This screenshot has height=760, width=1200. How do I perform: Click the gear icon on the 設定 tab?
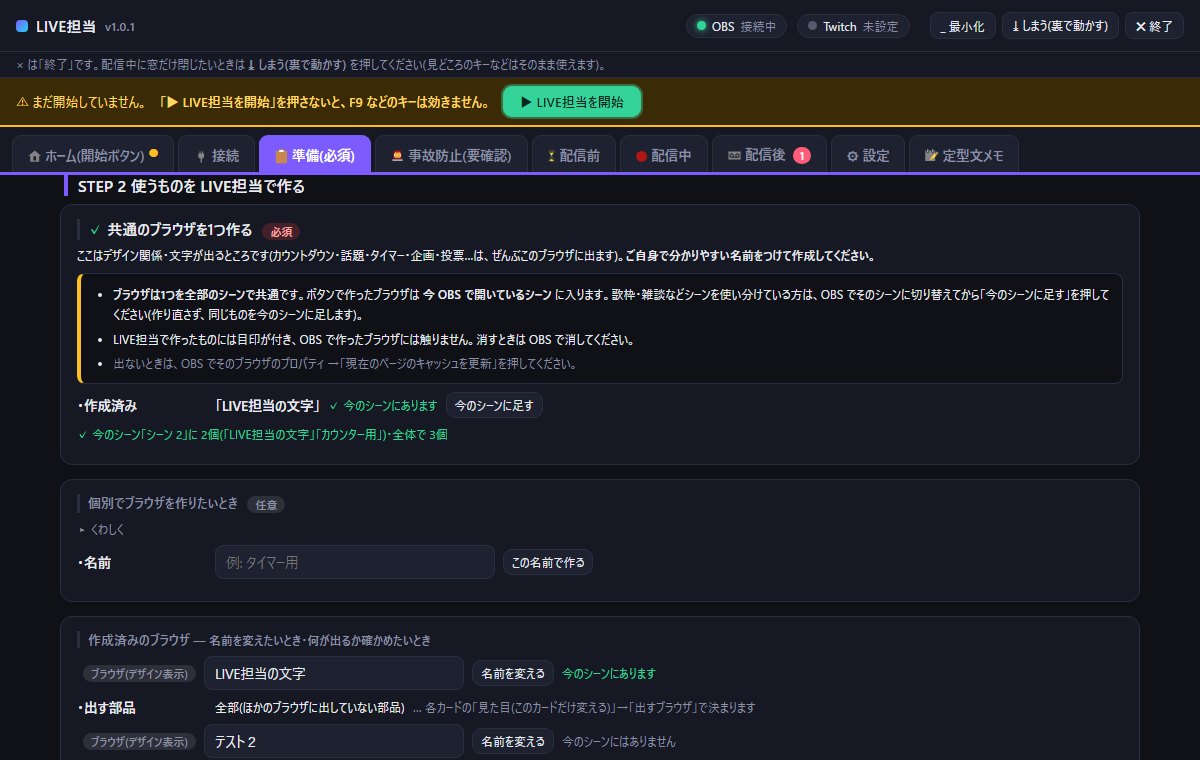click(852, 156)
